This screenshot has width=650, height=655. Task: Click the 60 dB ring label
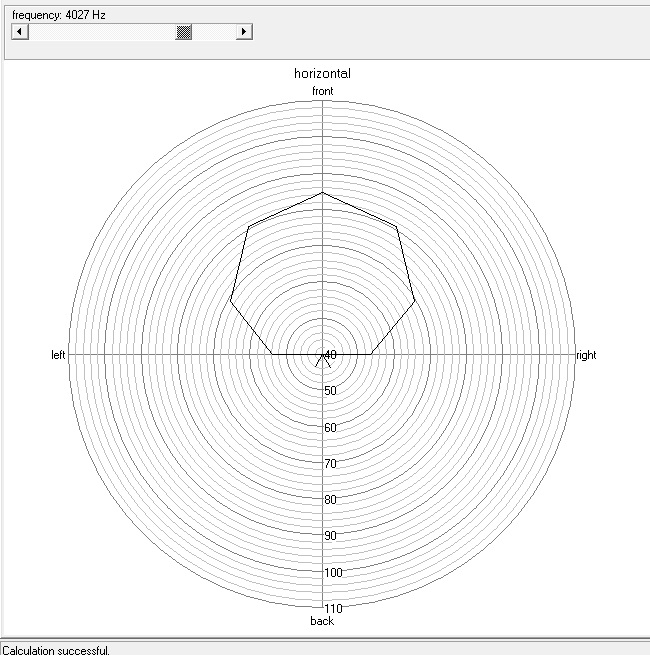[x=330, y=427]
